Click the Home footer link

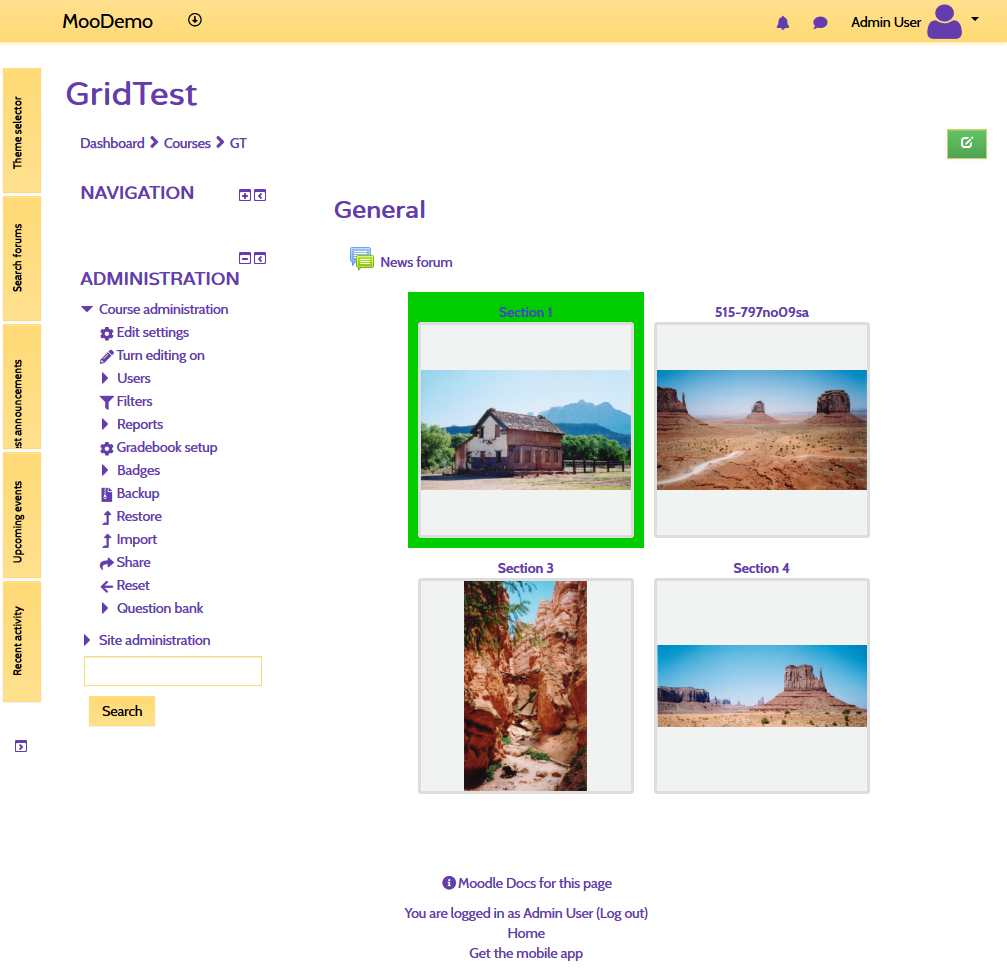pyautogui.click(x=526, y=933)
